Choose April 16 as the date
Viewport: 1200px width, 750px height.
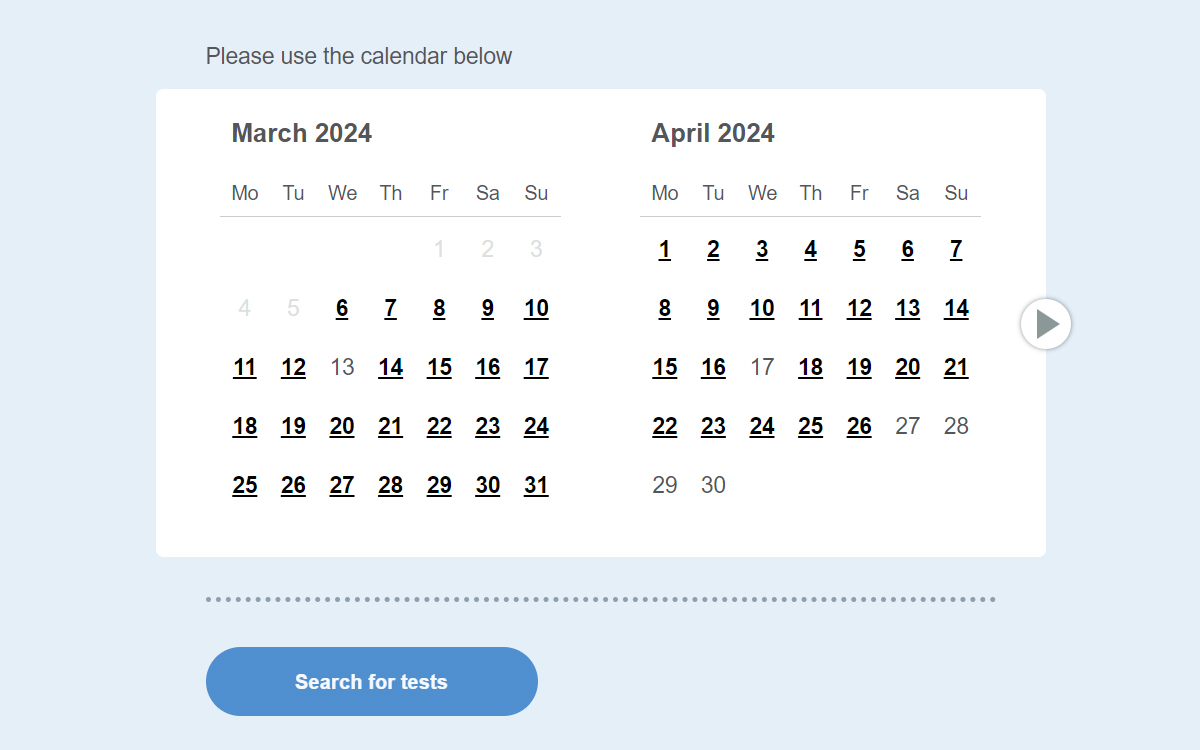coord(713,367)
